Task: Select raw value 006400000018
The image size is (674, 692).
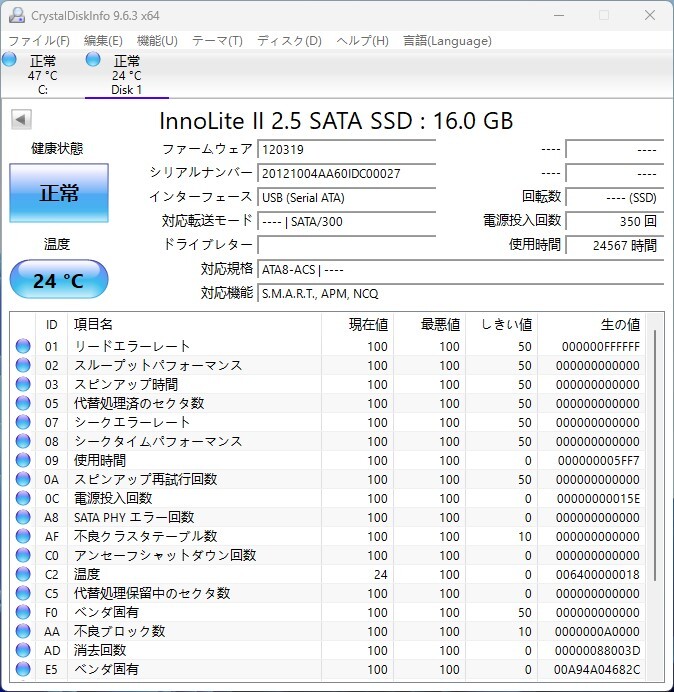Action: coord(598,574)
